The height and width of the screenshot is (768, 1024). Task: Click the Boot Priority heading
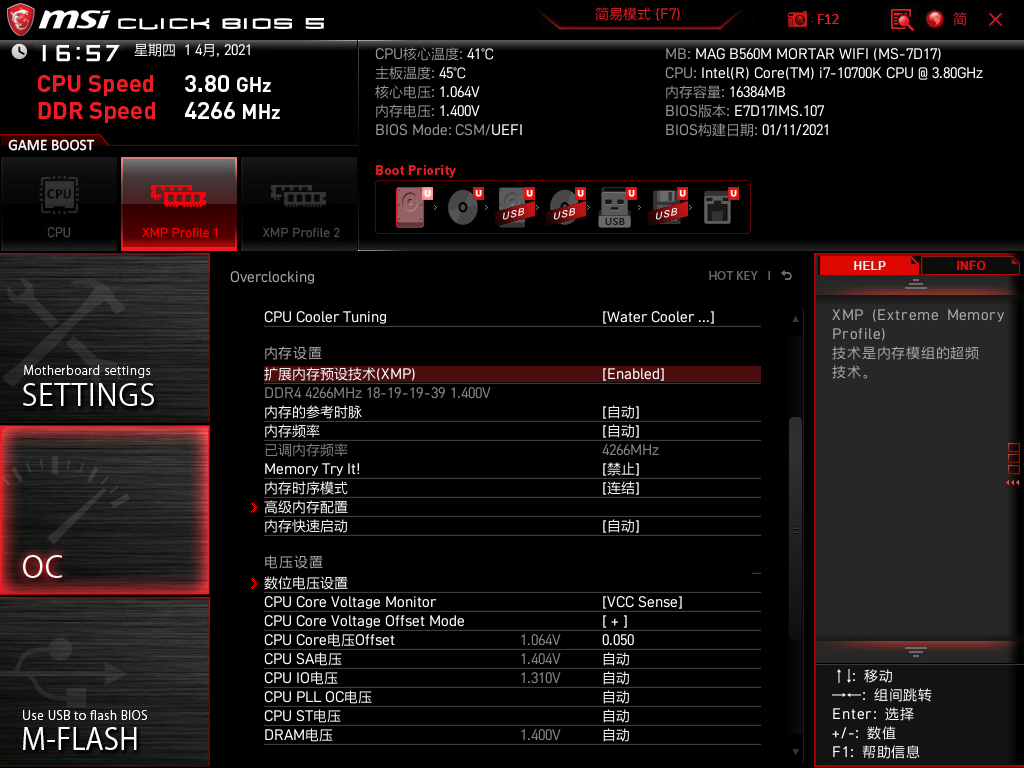415,170
